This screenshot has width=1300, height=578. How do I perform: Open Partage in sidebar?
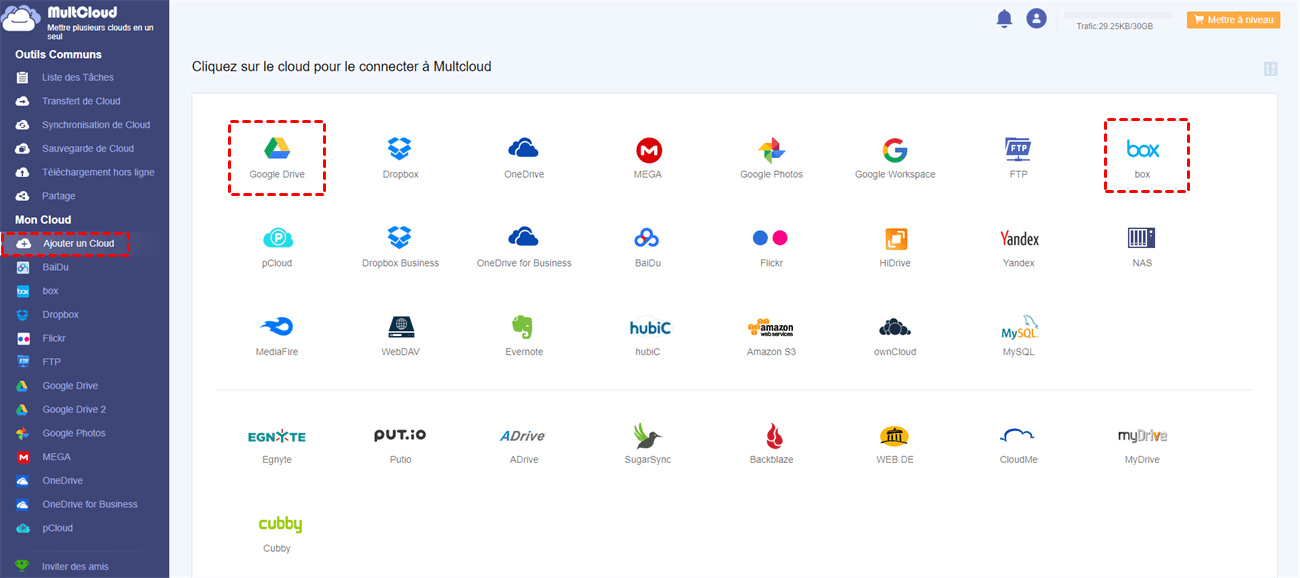tap(58, 196)
